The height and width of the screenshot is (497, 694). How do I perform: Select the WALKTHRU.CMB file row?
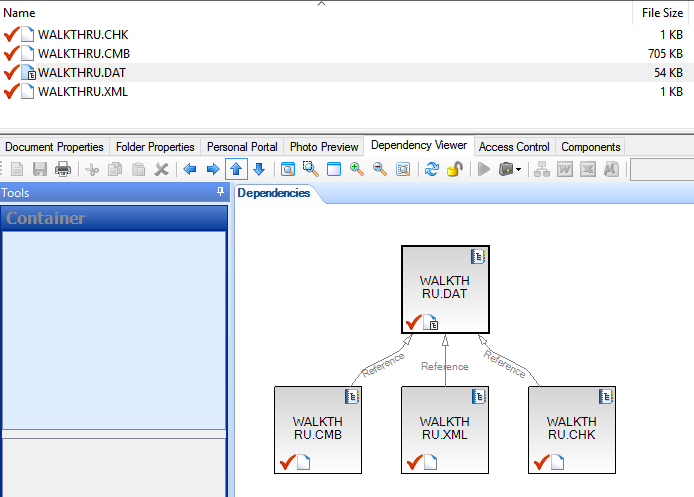(84, 53)
